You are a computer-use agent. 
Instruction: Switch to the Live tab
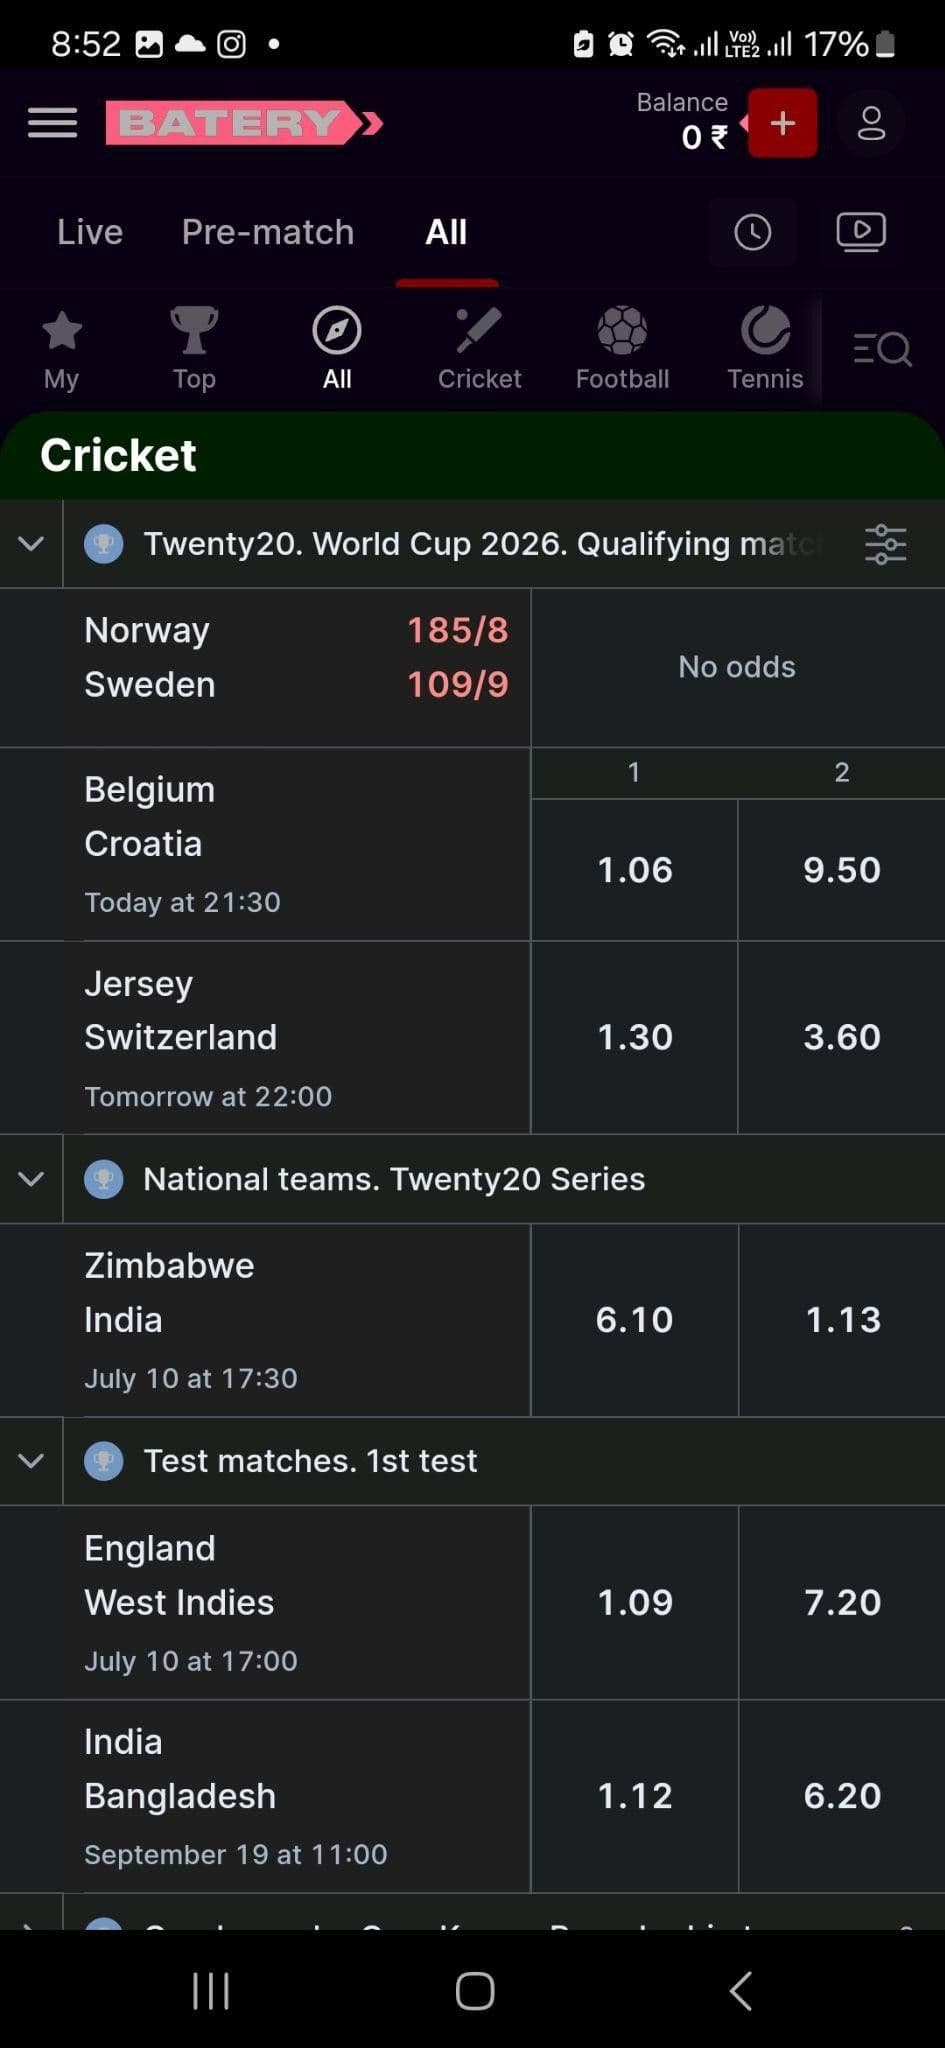click(x=89, y=231)
